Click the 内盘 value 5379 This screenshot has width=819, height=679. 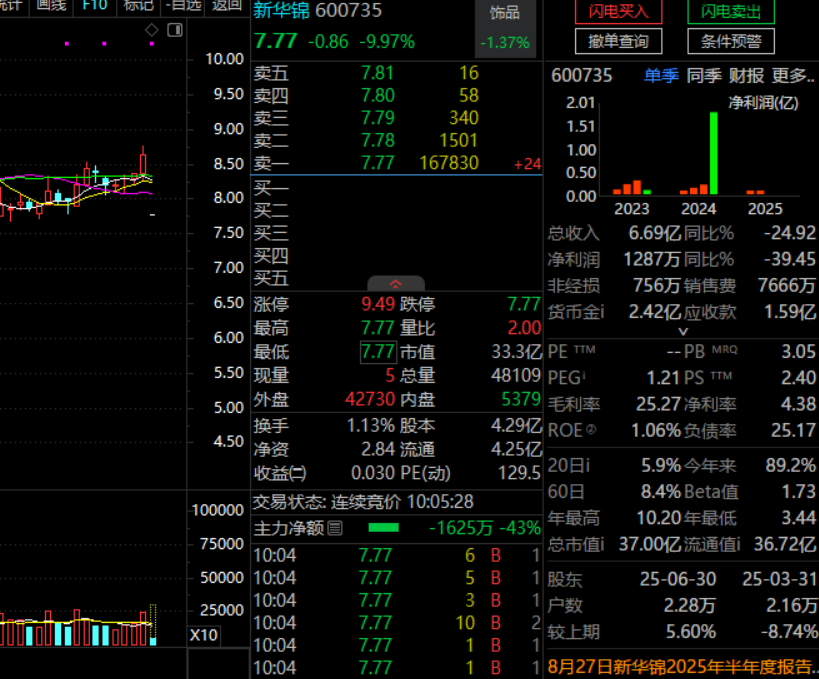pyautogui.click(x=521, y=400)
